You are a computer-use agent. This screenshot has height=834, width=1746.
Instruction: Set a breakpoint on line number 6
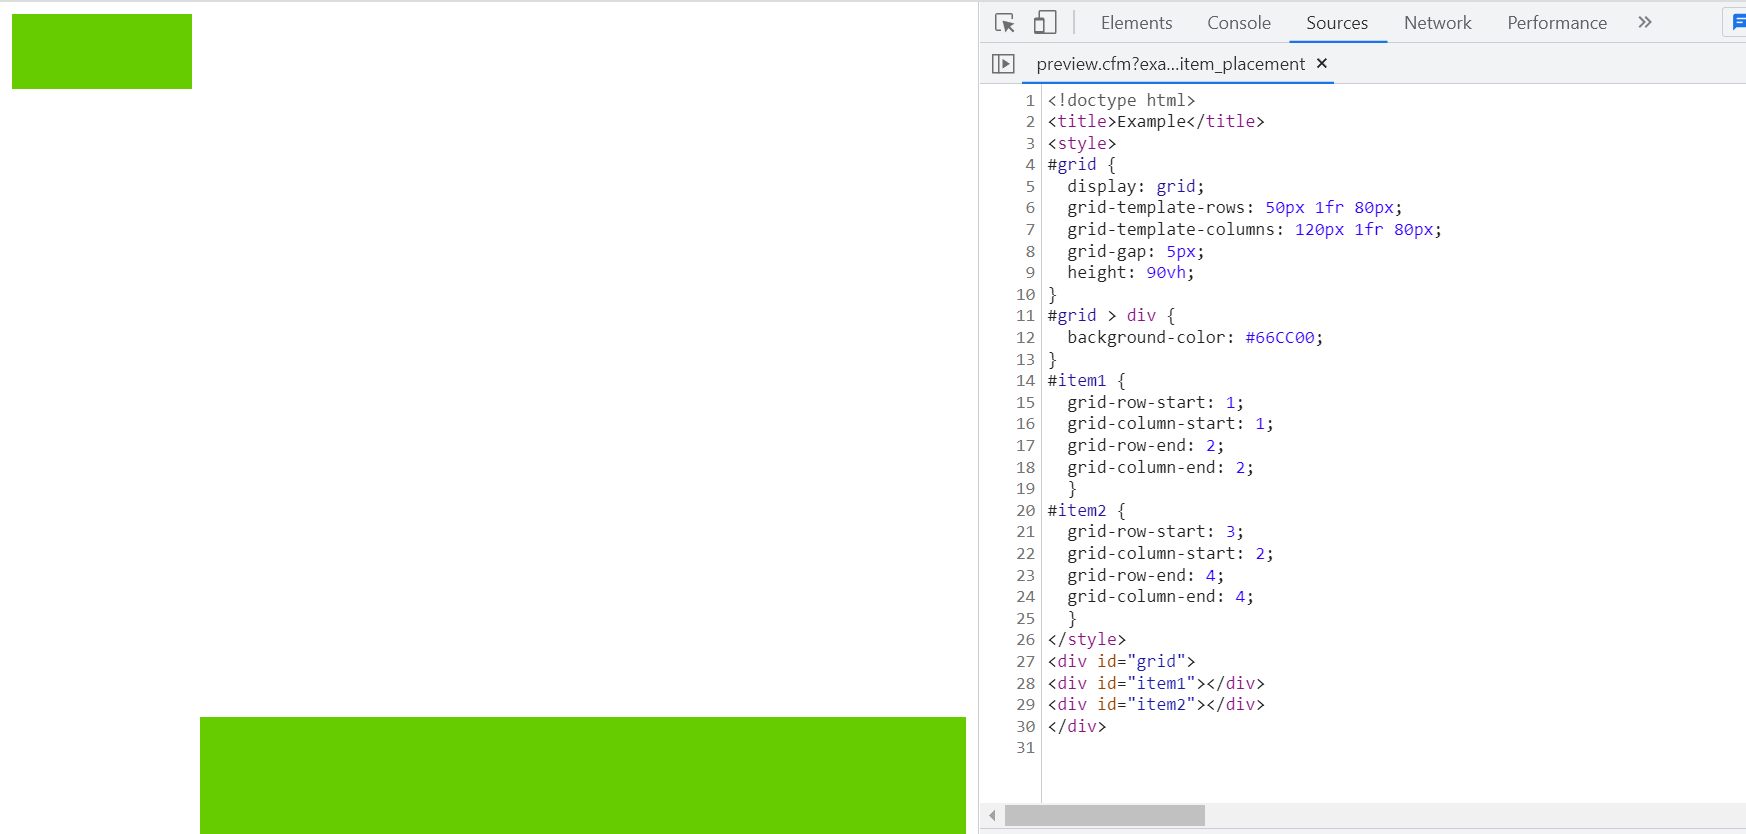(1029, 208)
